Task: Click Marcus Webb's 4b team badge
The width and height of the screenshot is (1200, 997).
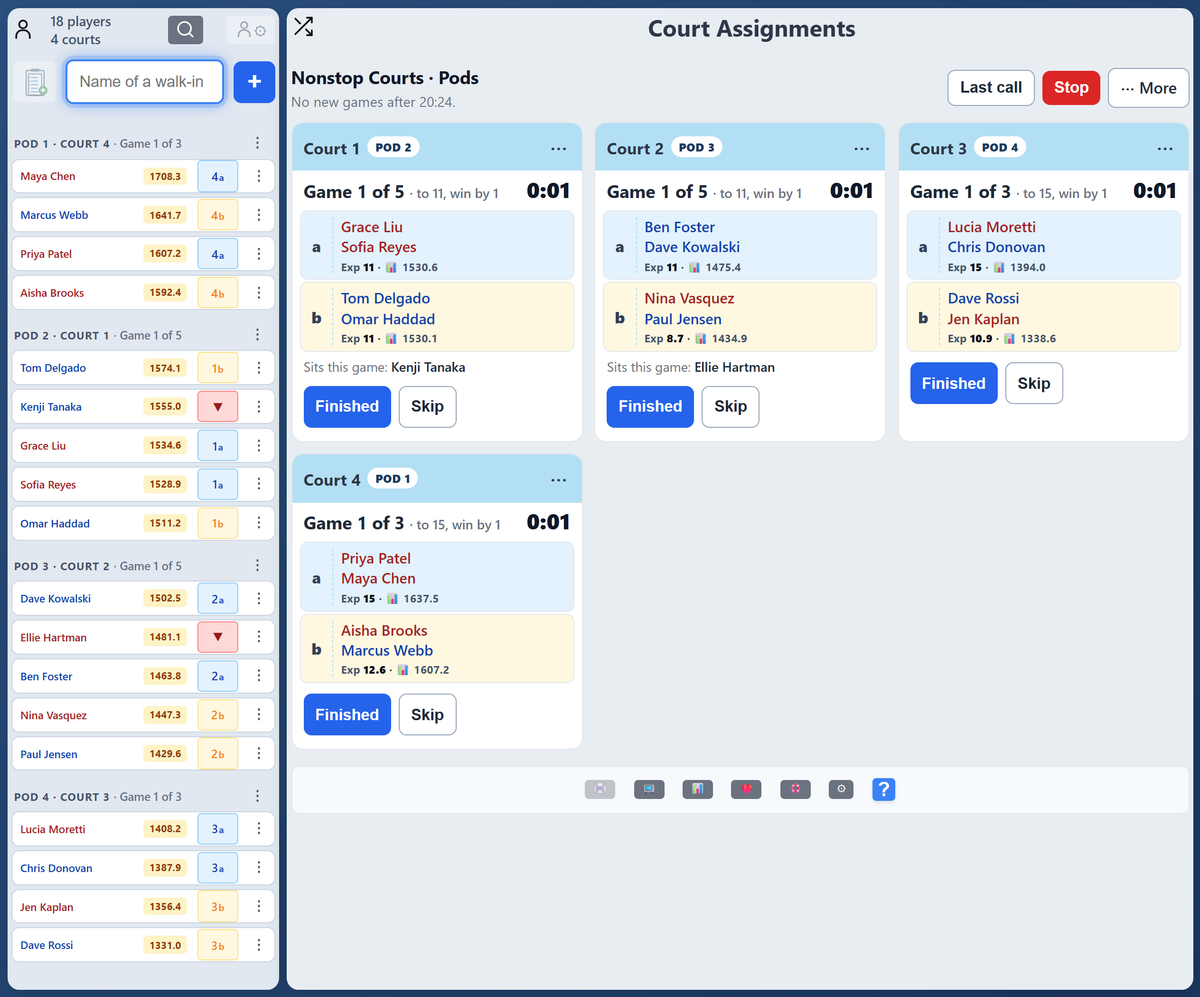Action: pos(218,215)
